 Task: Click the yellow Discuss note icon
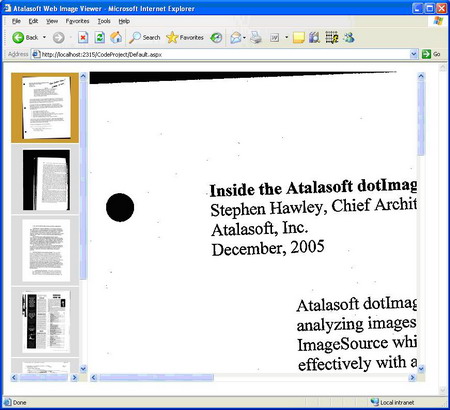(298, 38)
